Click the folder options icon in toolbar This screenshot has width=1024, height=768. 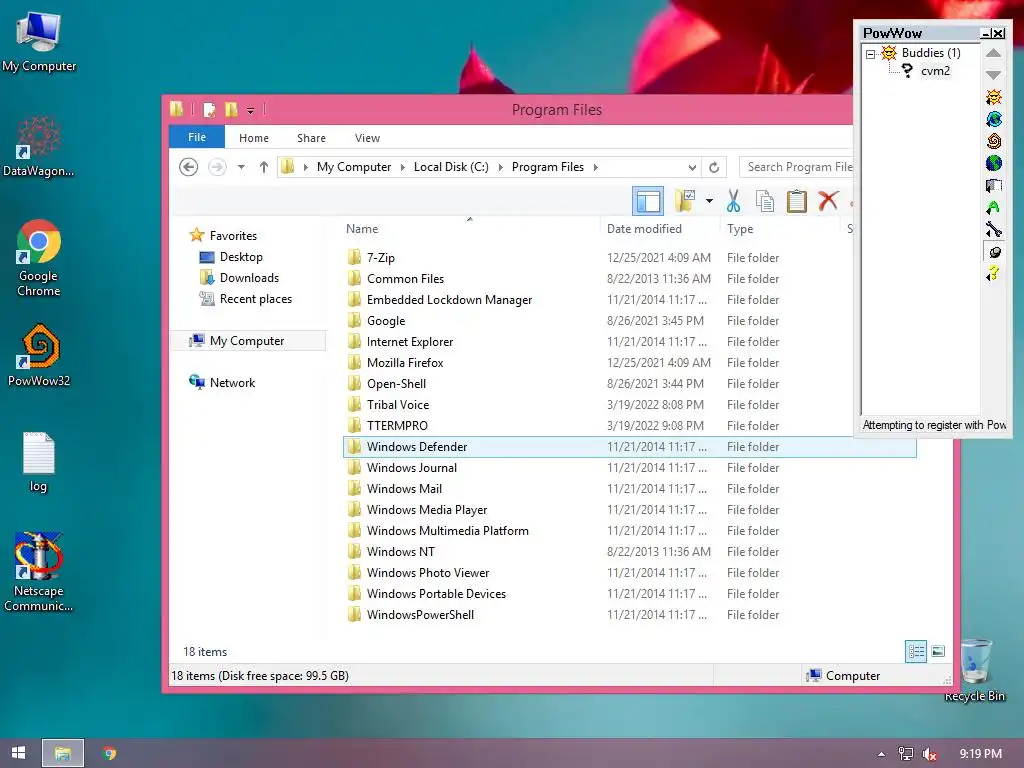(x=684, y=201)
